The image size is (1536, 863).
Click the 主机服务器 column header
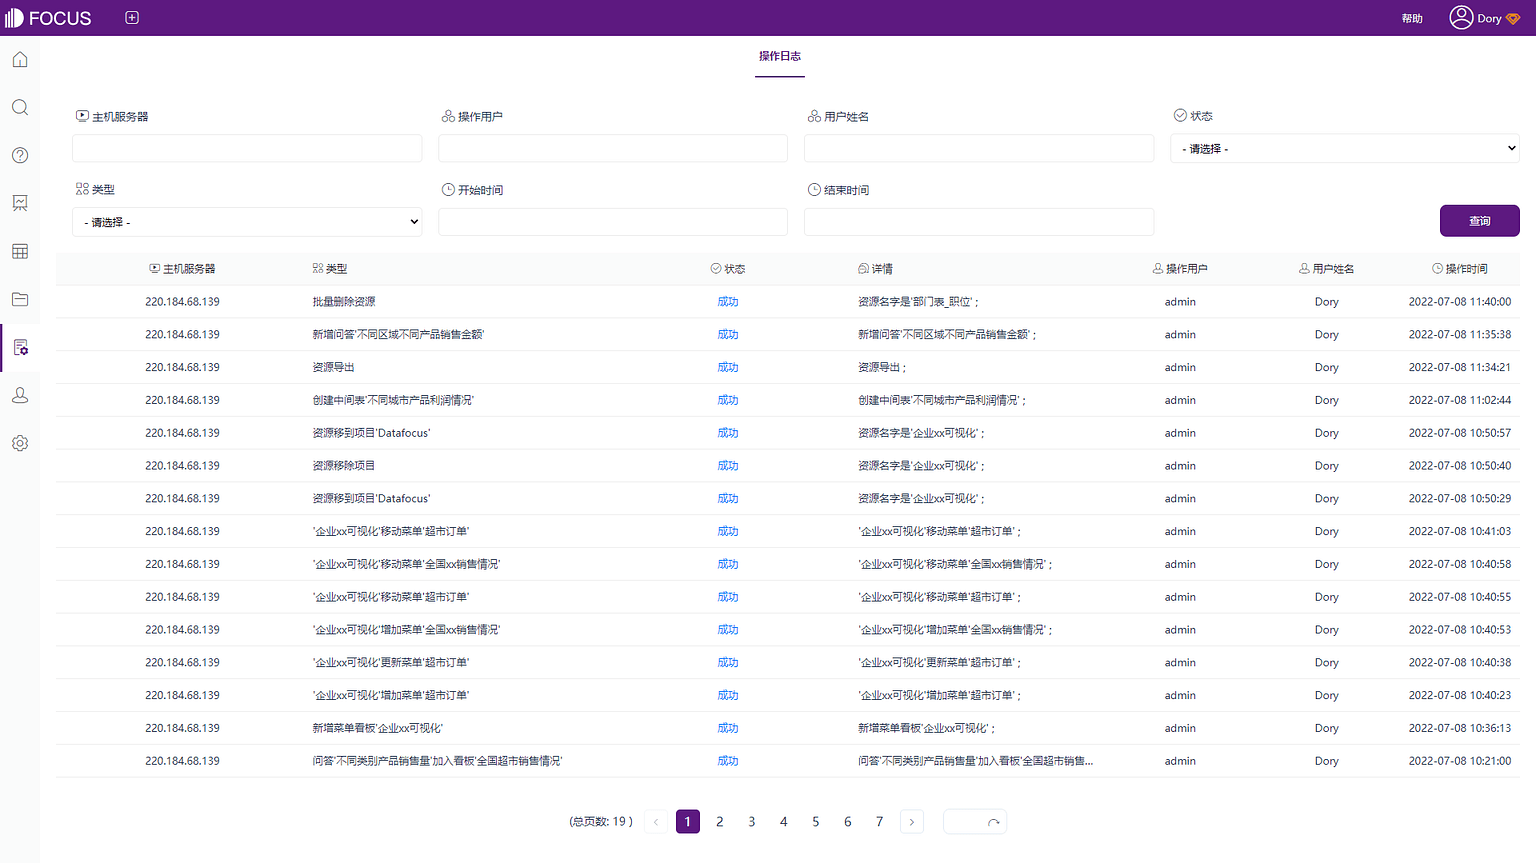[182, 269]
